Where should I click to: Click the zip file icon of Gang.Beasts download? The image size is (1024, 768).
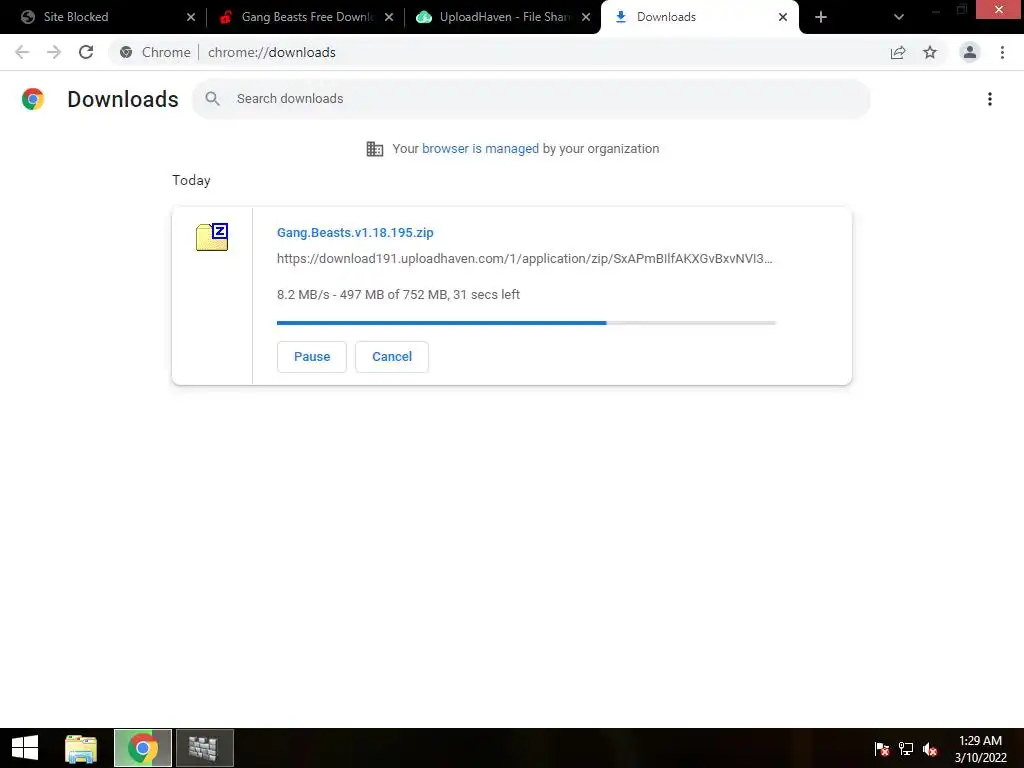pyautogui.click(x=212, y=236)
